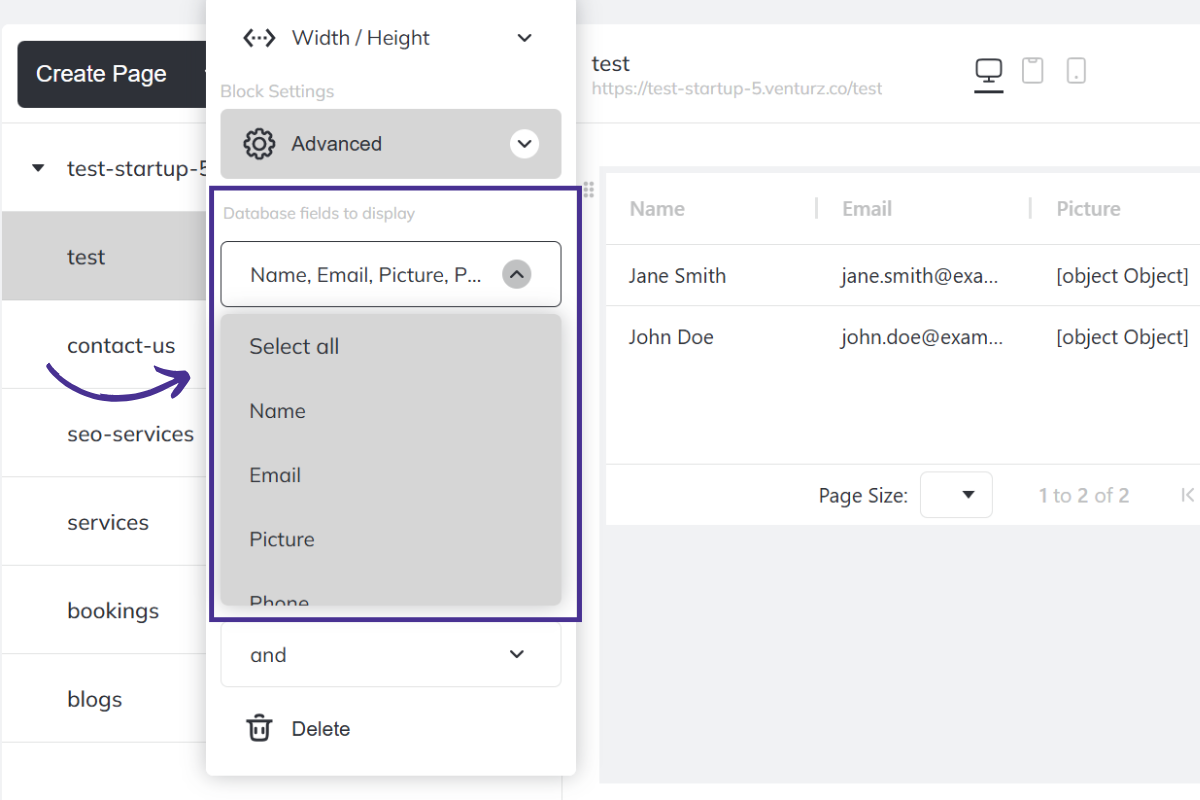Go to first page of table
Viewport: 1200px width, 800px height.
point(1187,495)
